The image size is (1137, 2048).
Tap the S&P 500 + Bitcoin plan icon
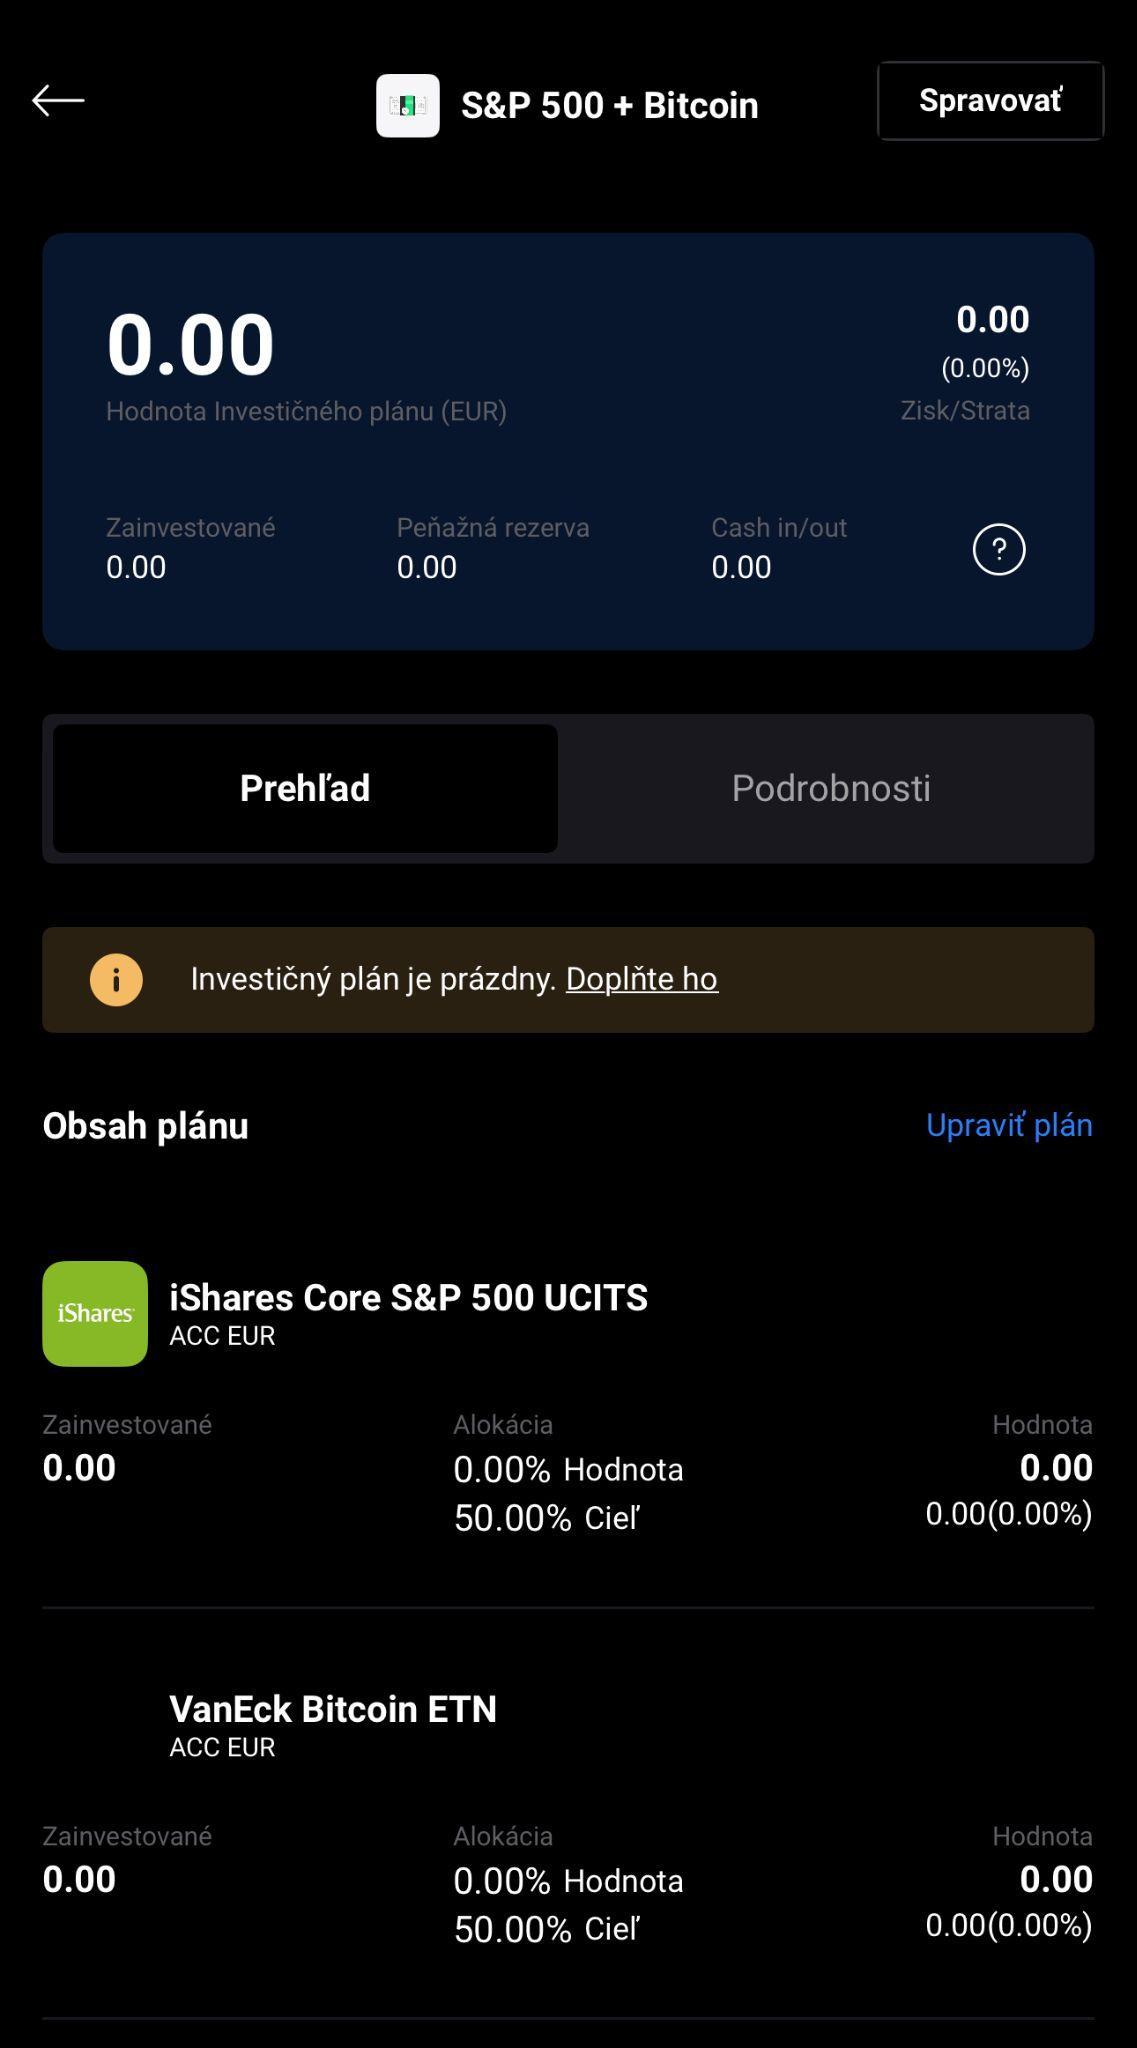(x=407, y=105)
